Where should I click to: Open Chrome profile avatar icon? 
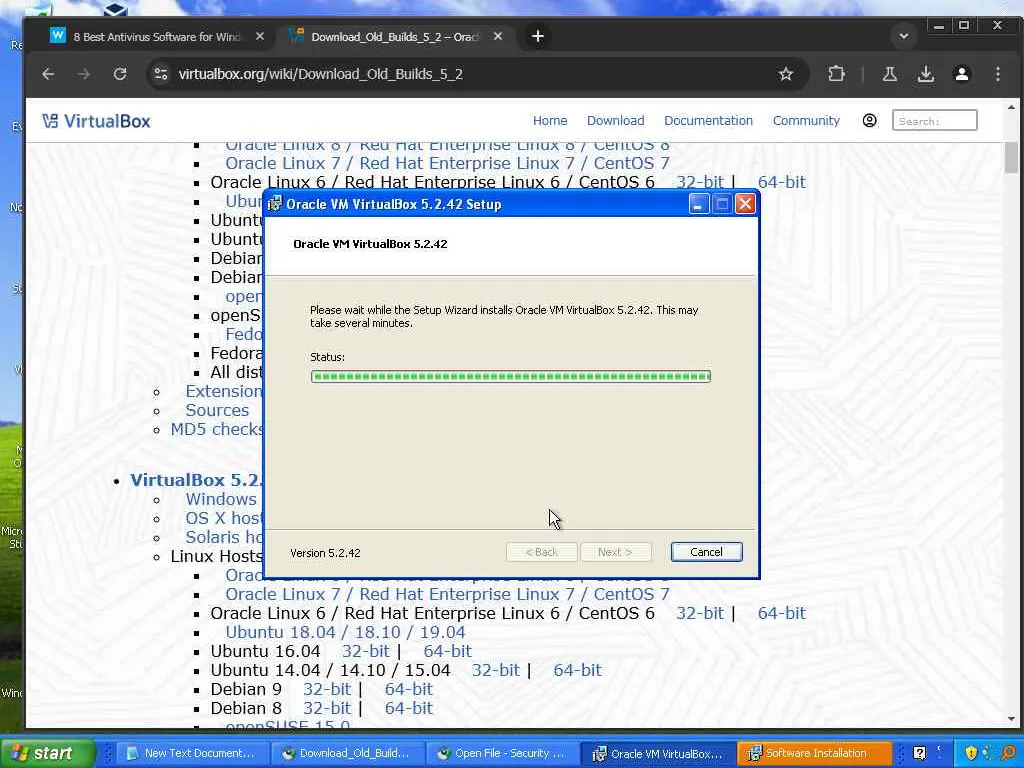click(961, 74)
